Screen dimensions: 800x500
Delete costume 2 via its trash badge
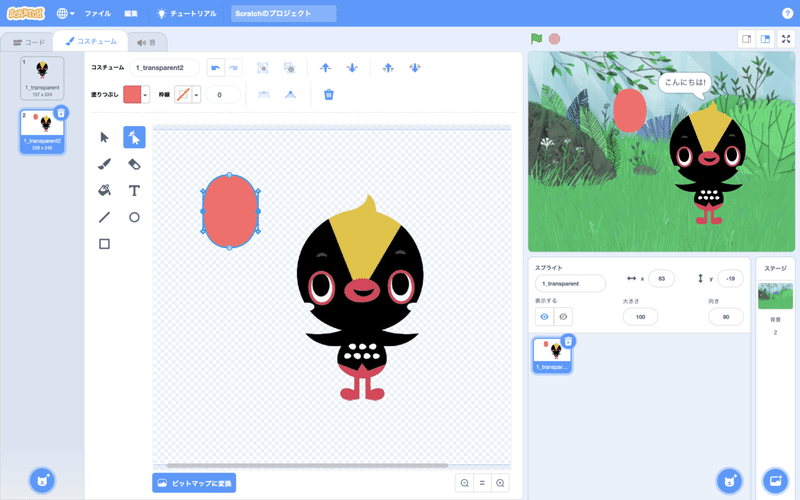61,113
